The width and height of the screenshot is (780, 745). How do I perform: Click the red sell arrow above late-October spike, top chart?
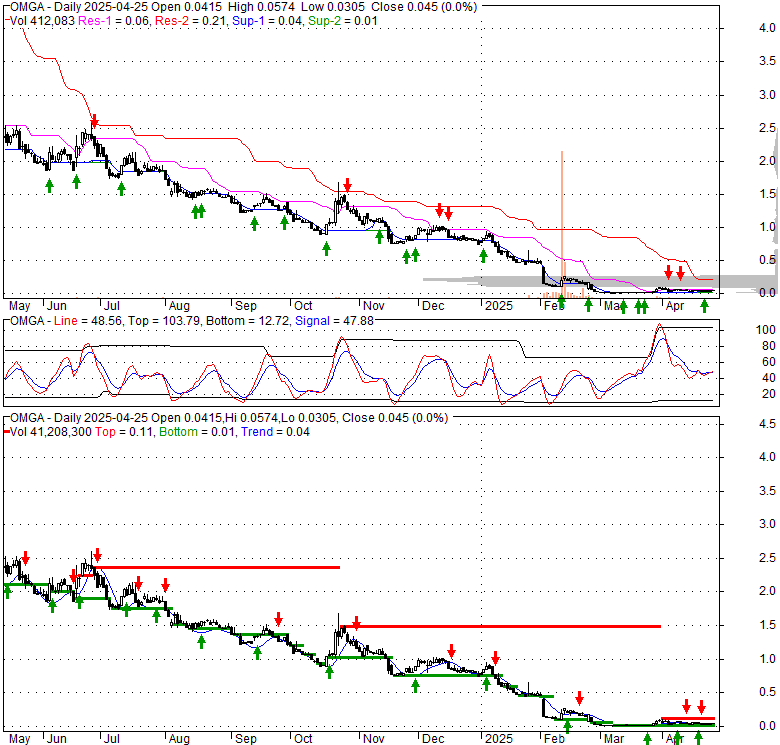click(347, 185)
